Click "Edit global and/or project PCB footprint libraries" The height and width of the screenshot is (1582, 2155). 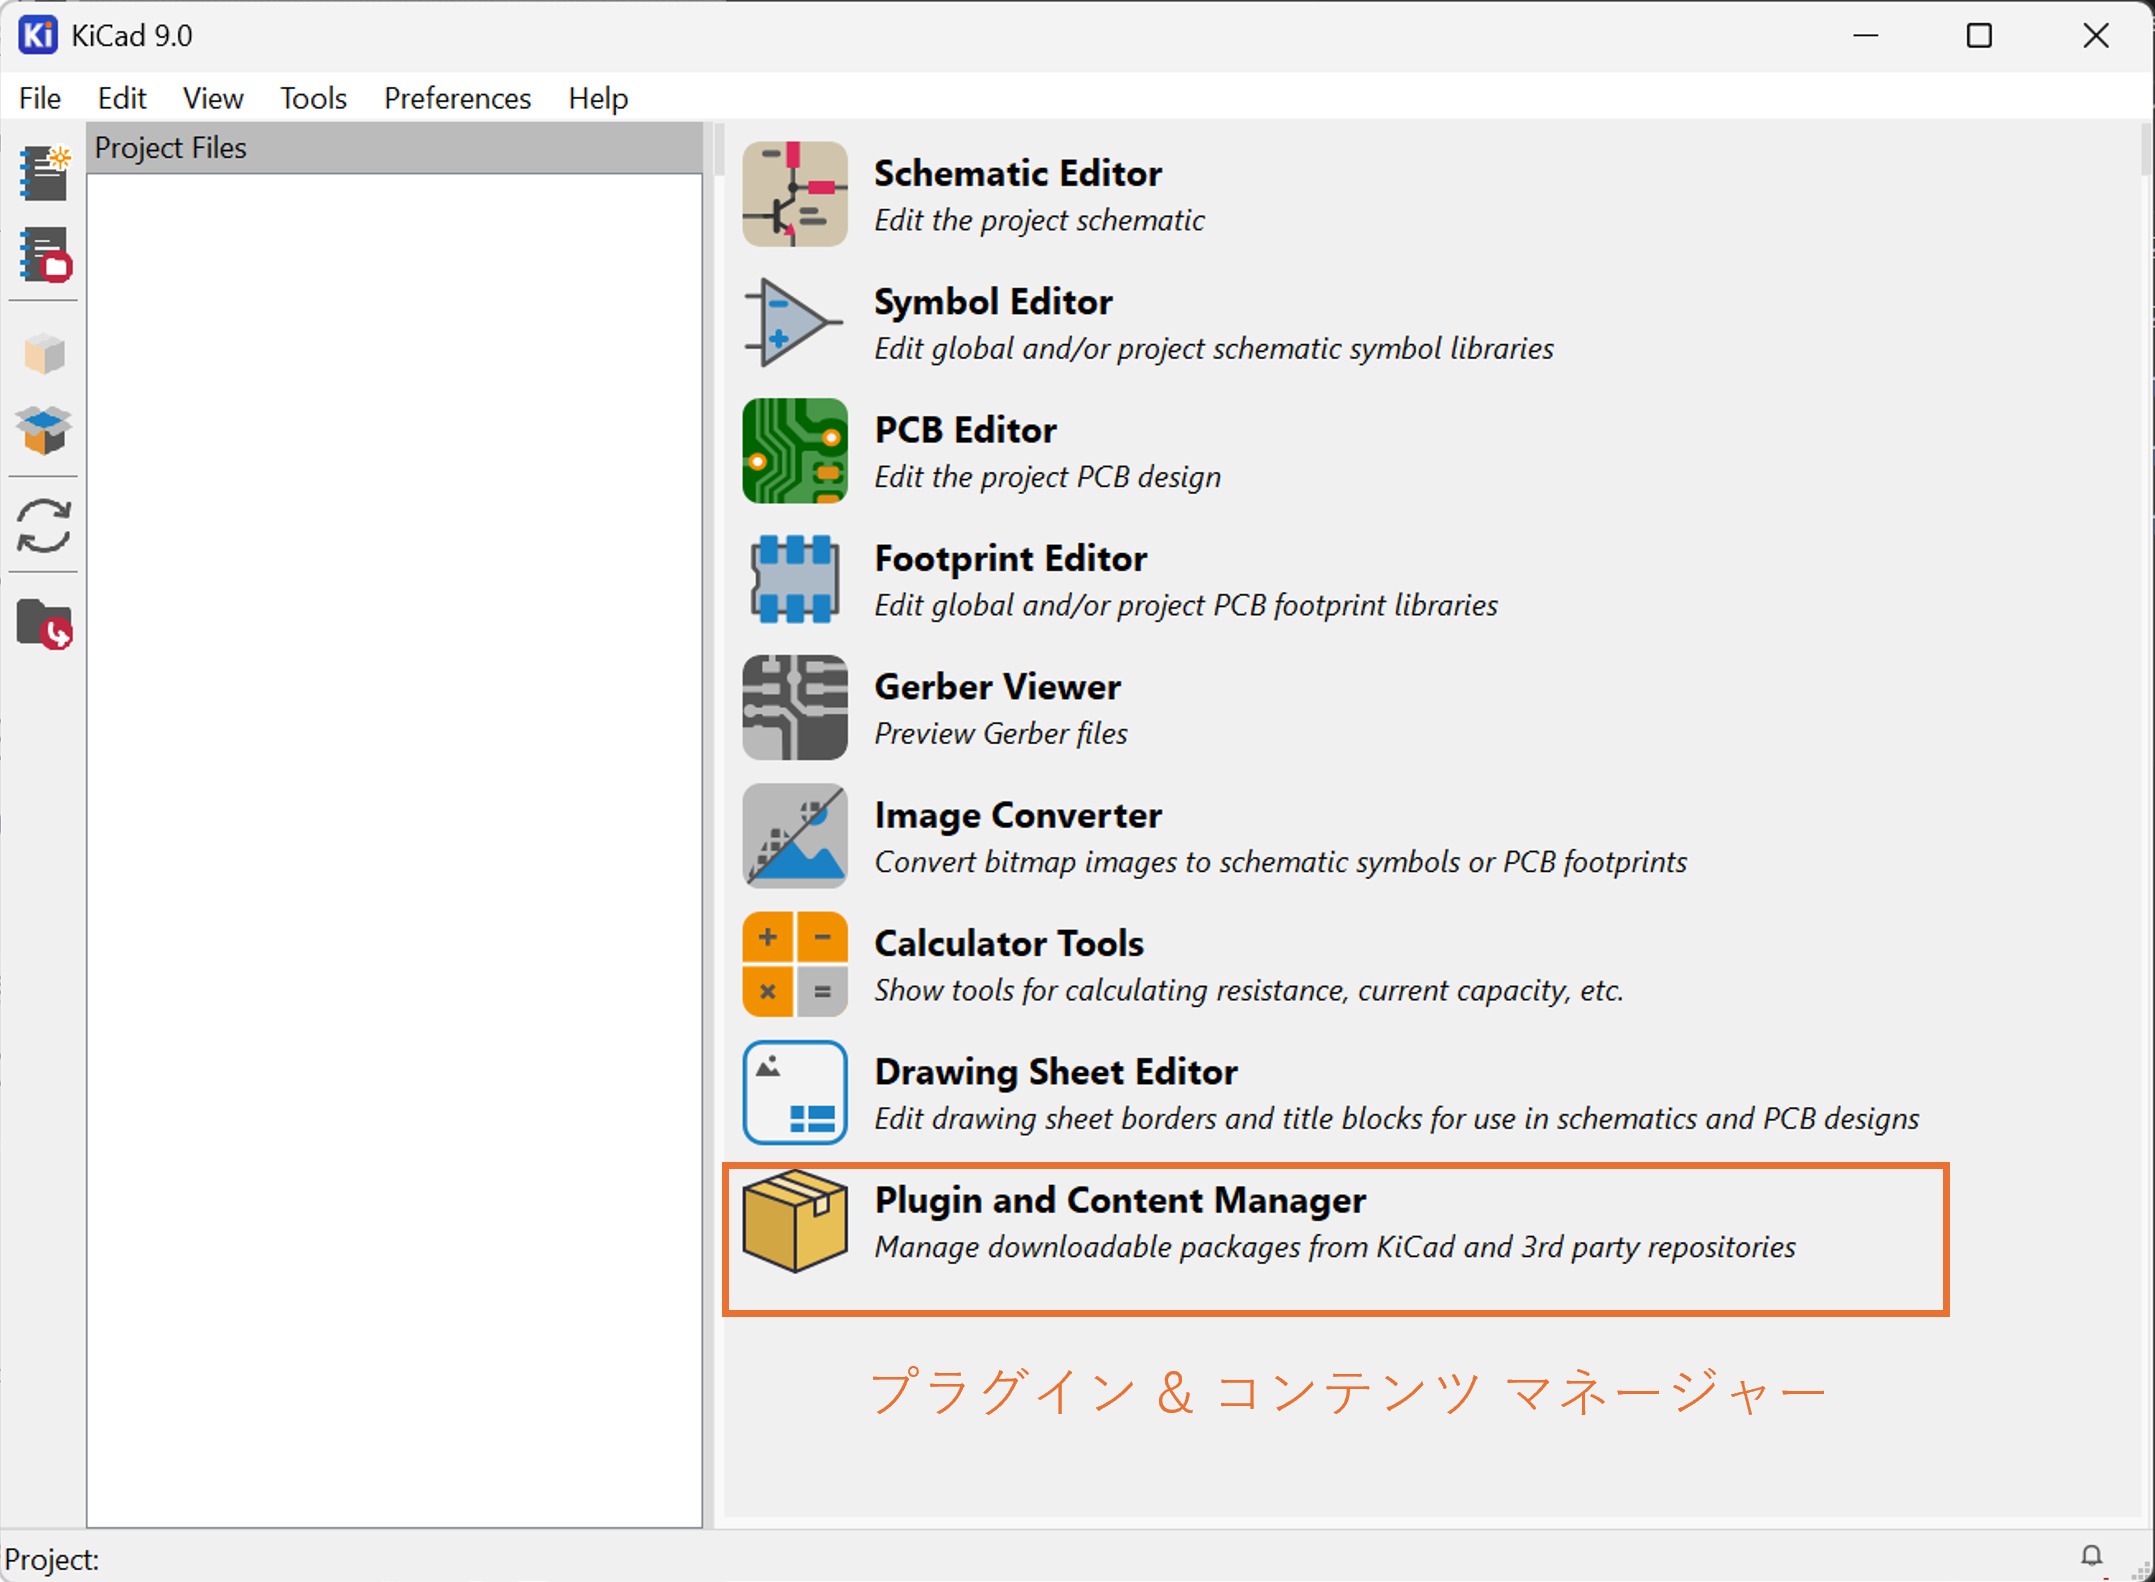1186,605
